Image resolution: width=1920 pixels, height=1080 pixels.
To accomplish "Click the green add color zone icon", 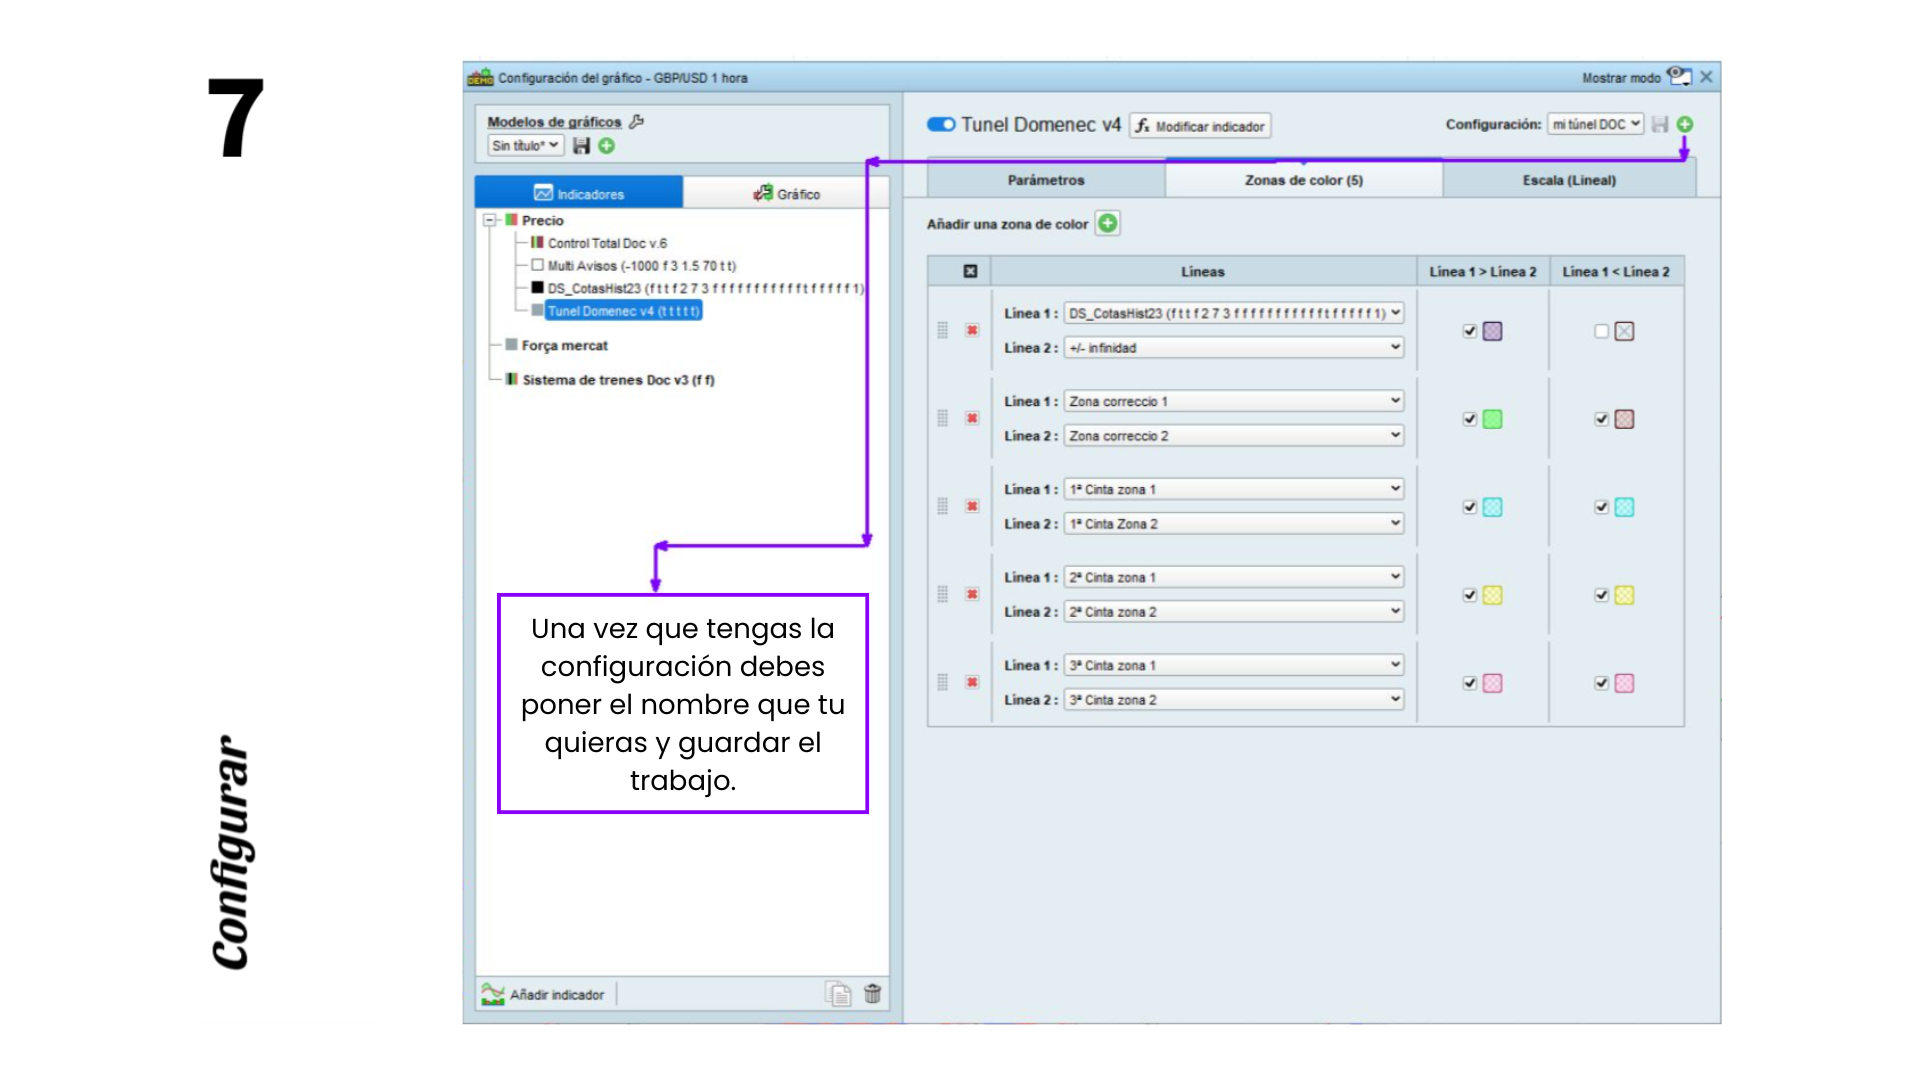I will tap(1107, 223).
